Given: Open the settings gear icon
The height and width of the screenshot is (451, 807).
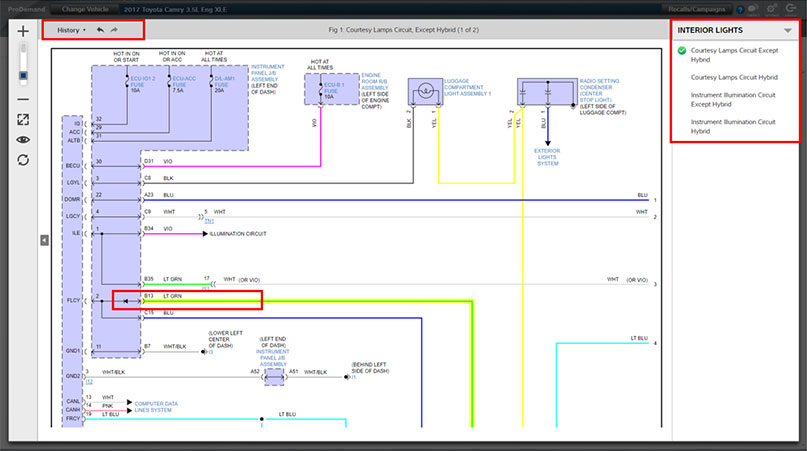Looking at the screenshot, I should tap(771, 9).
